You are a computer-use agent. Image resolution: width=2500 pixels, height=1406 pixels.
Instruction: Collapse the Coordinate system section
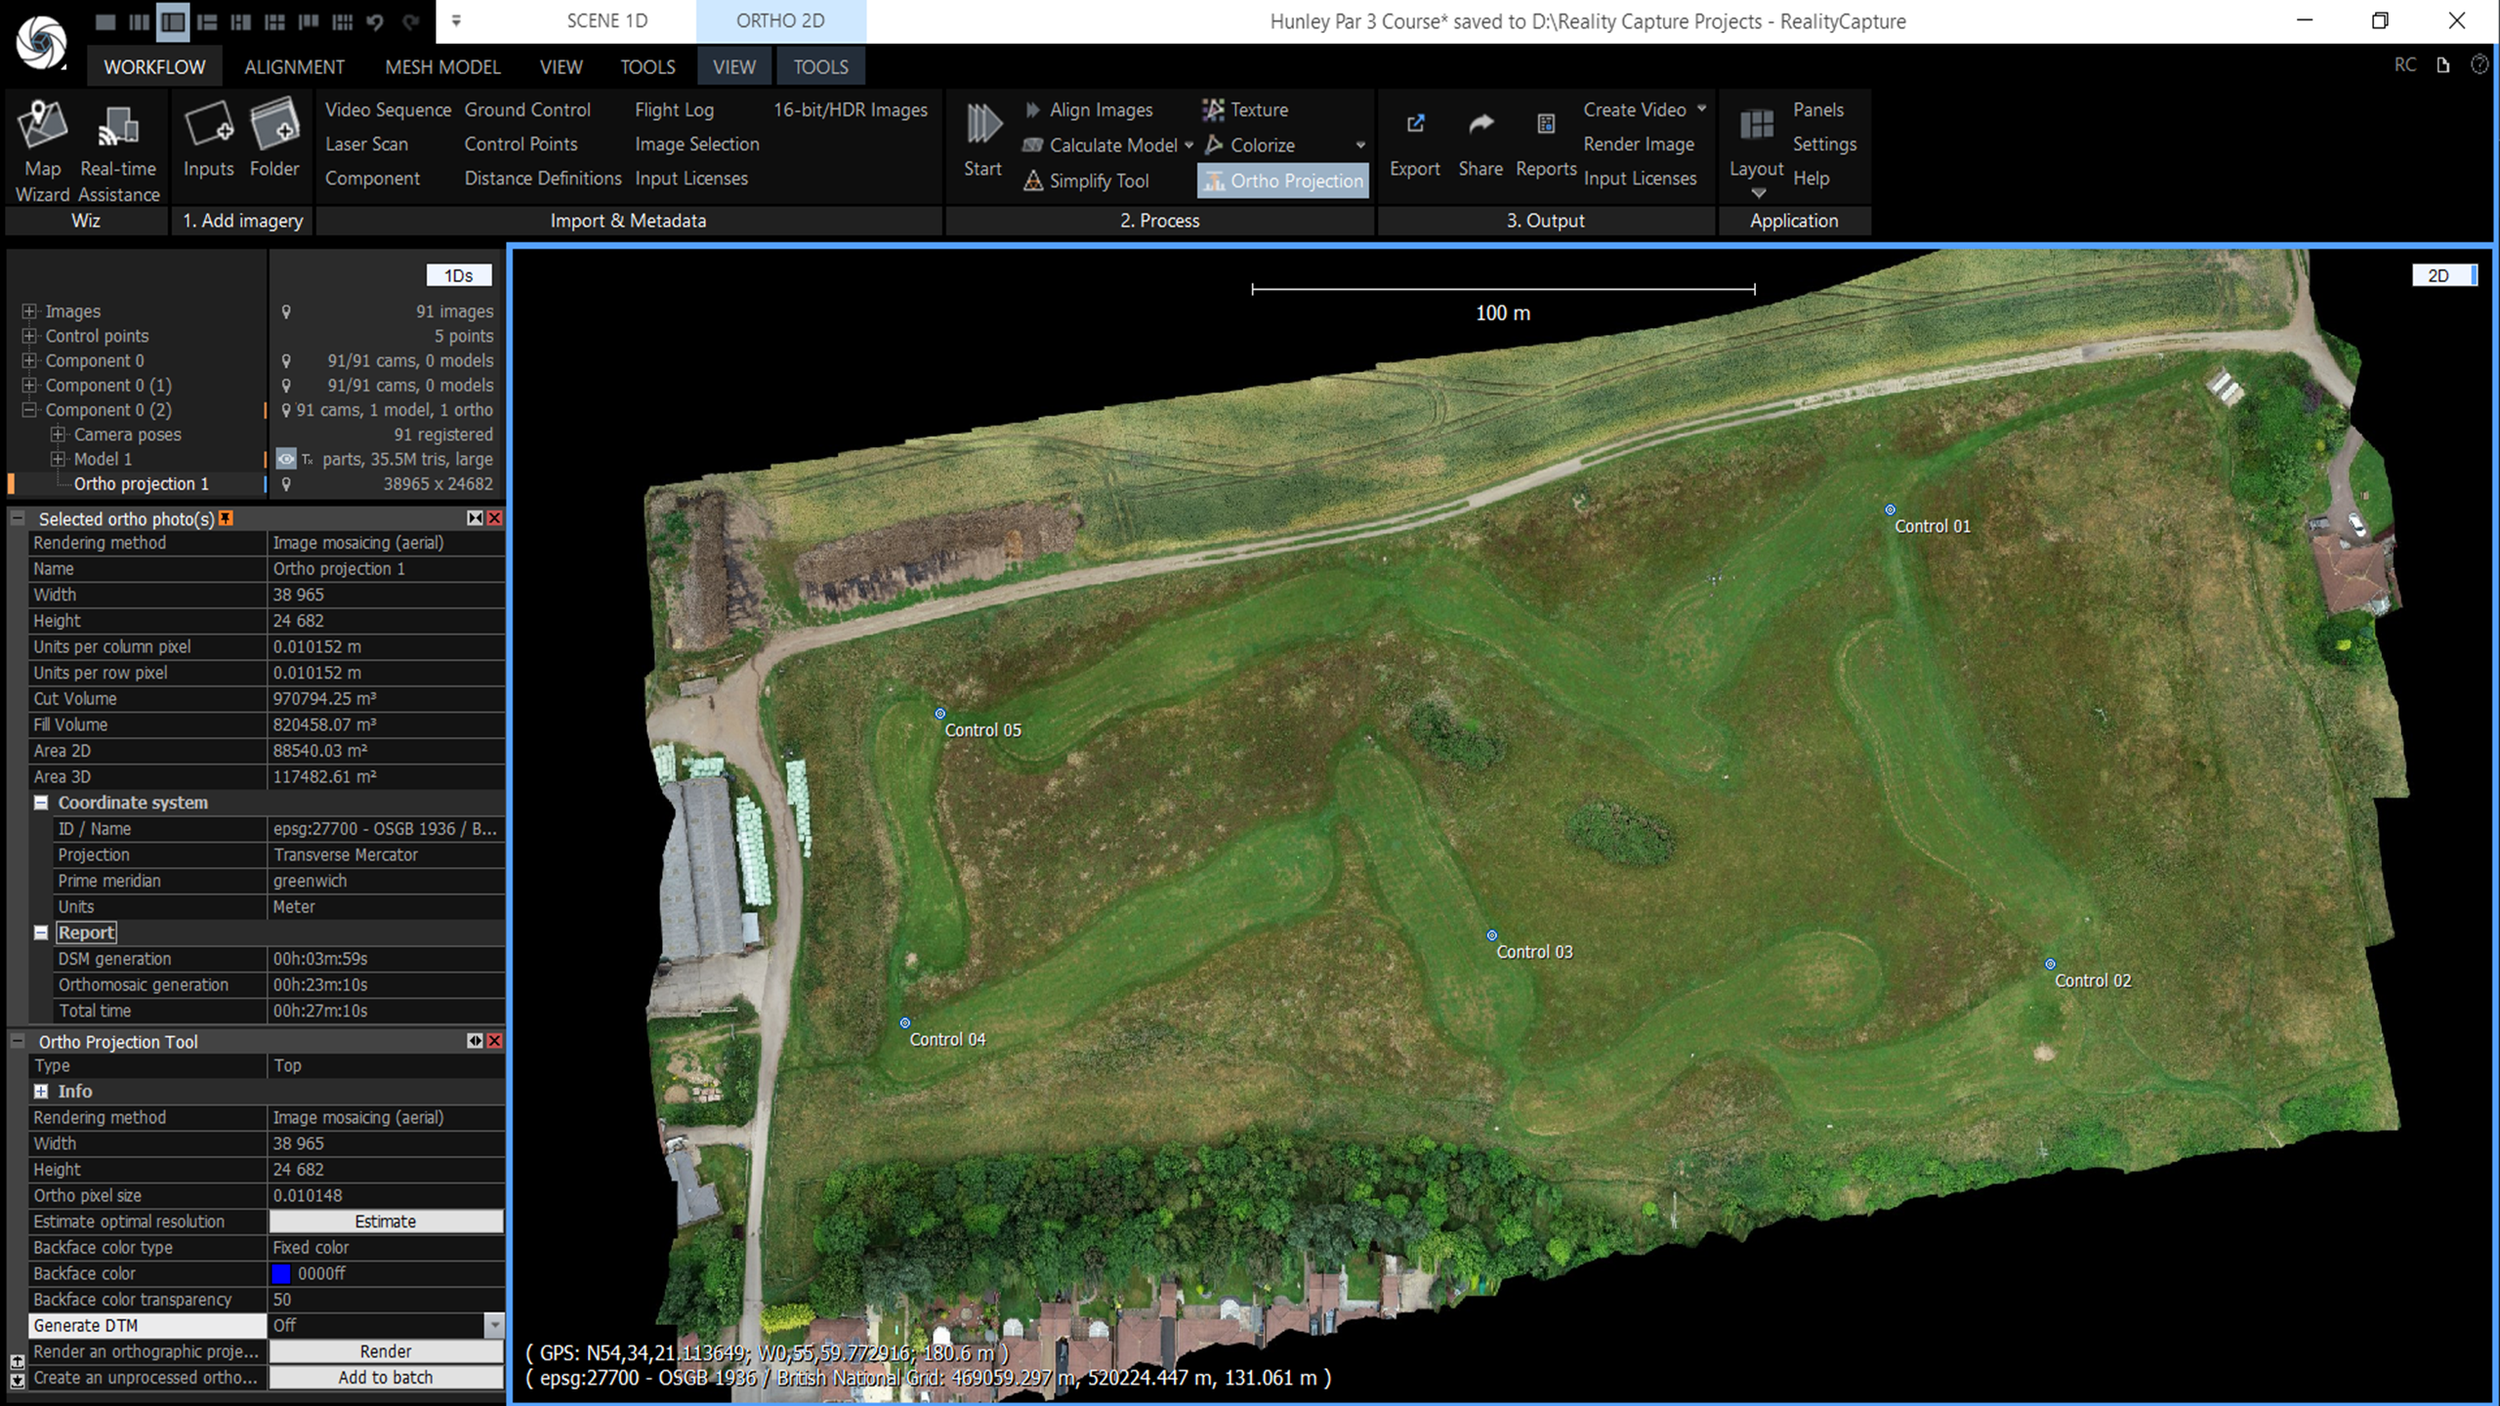pyautogui.click(x=41, y=803)
